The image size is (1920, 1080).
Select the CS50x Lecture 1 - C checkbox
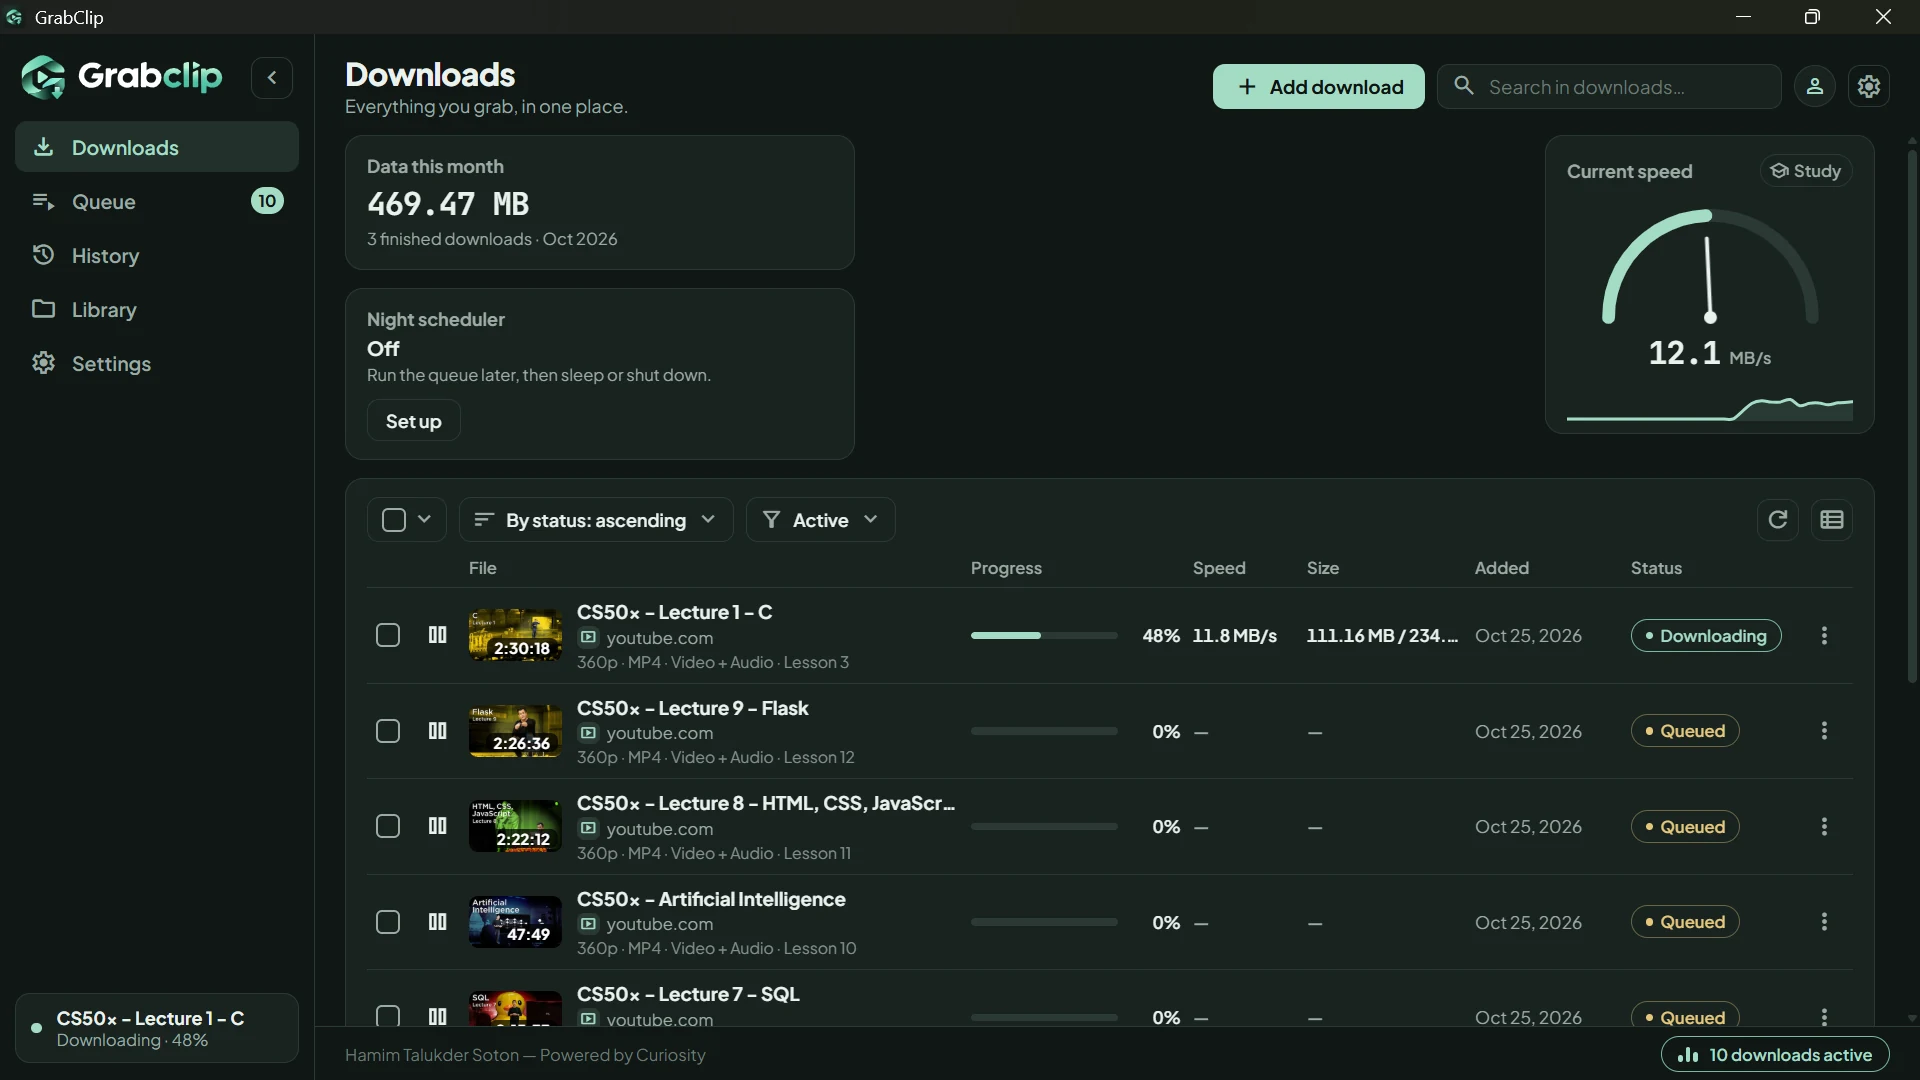[388, 636]
